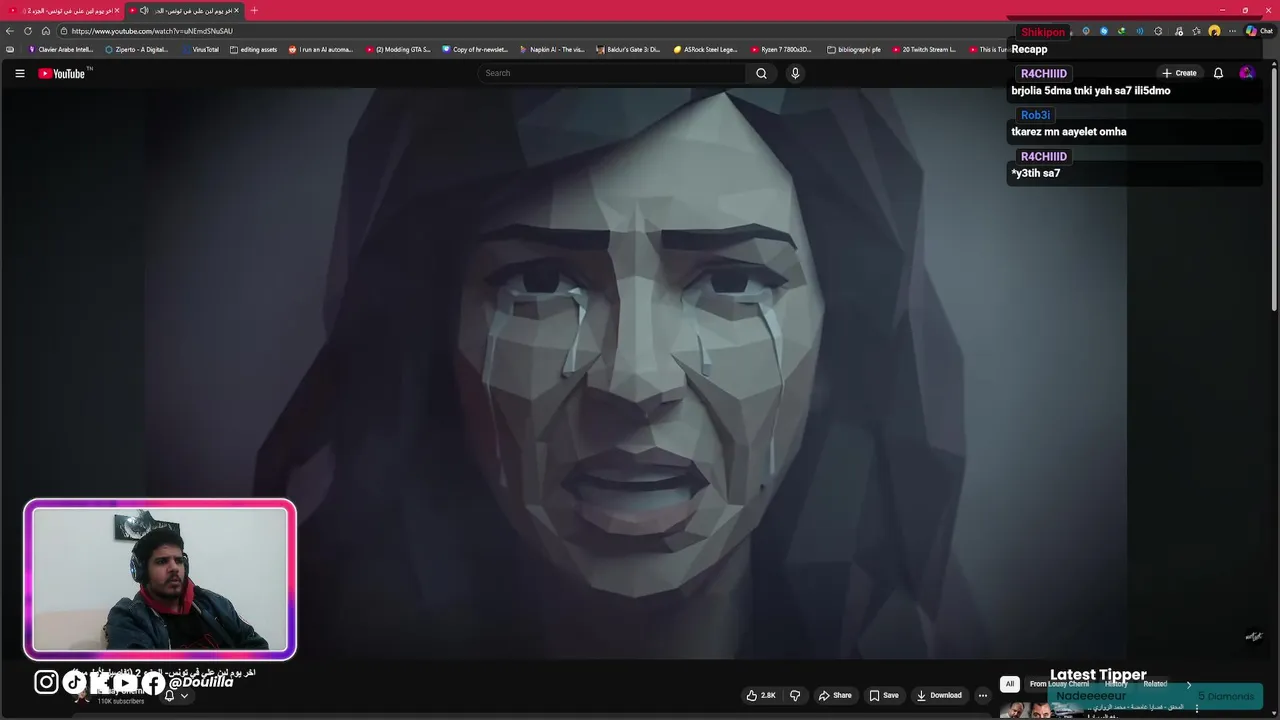
Task: Open the YouTube hamburger guide menu
Action: (x=19, y=73)
